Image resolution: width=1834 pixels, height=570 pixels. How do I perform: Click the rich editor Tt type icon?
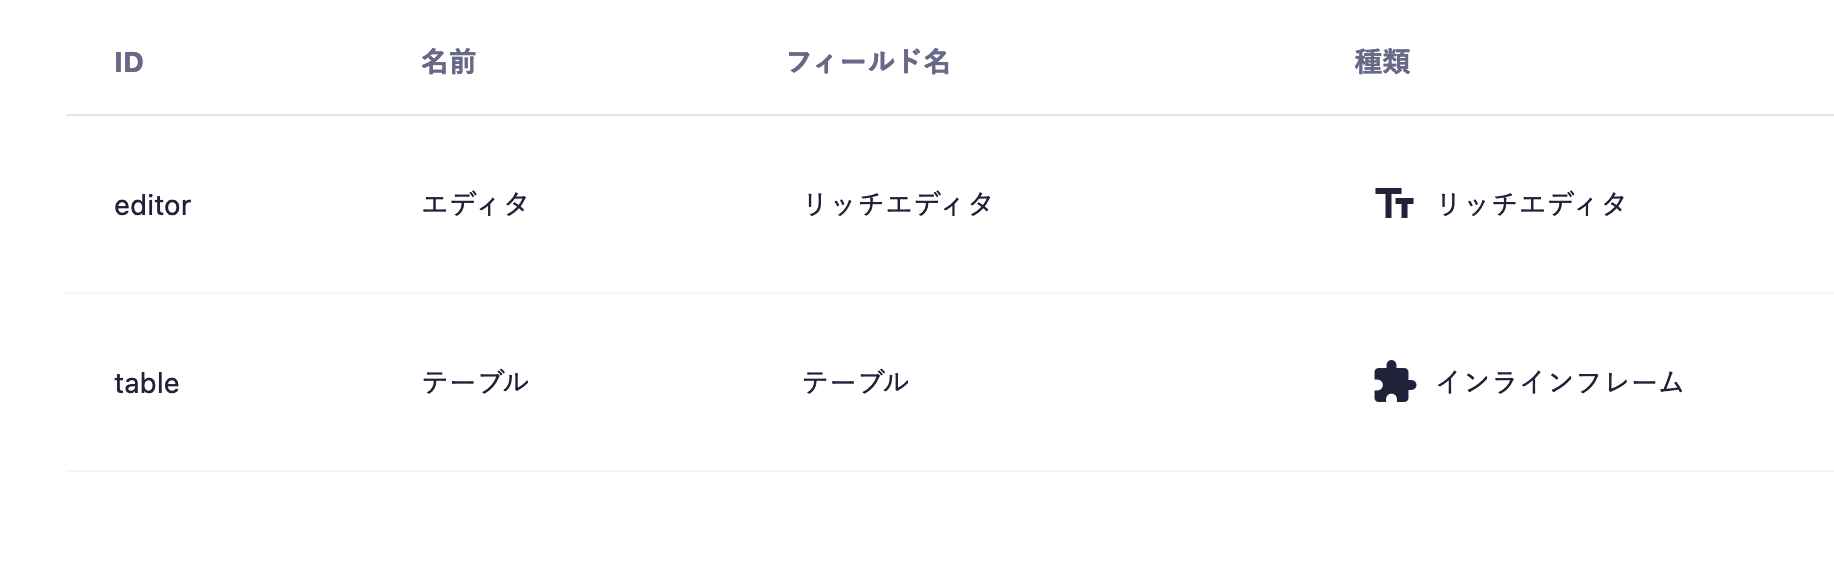1394,204
